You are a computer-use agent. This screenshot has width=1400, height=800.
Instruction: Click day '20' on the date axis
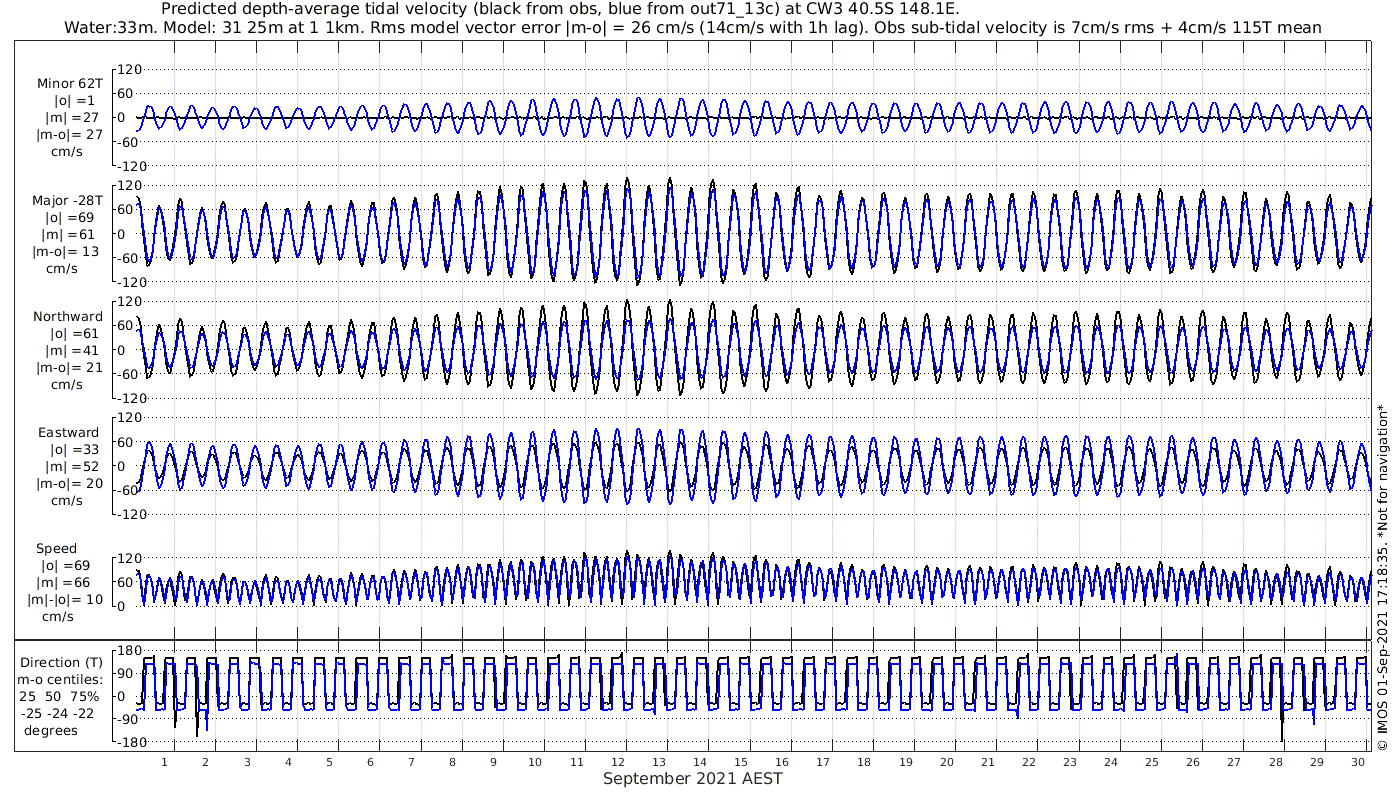tap(947, 762)
